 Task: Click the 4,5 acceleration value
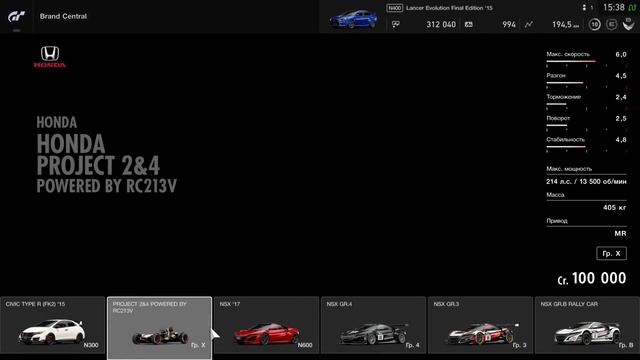point(621,76)
